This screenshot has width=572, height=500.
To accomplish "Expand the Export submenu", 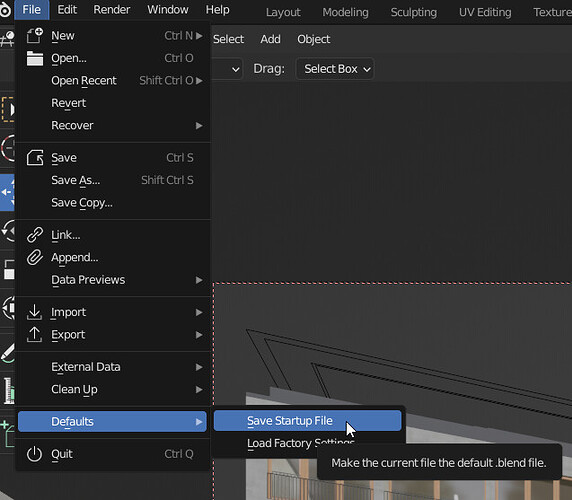I will [112, 334].
